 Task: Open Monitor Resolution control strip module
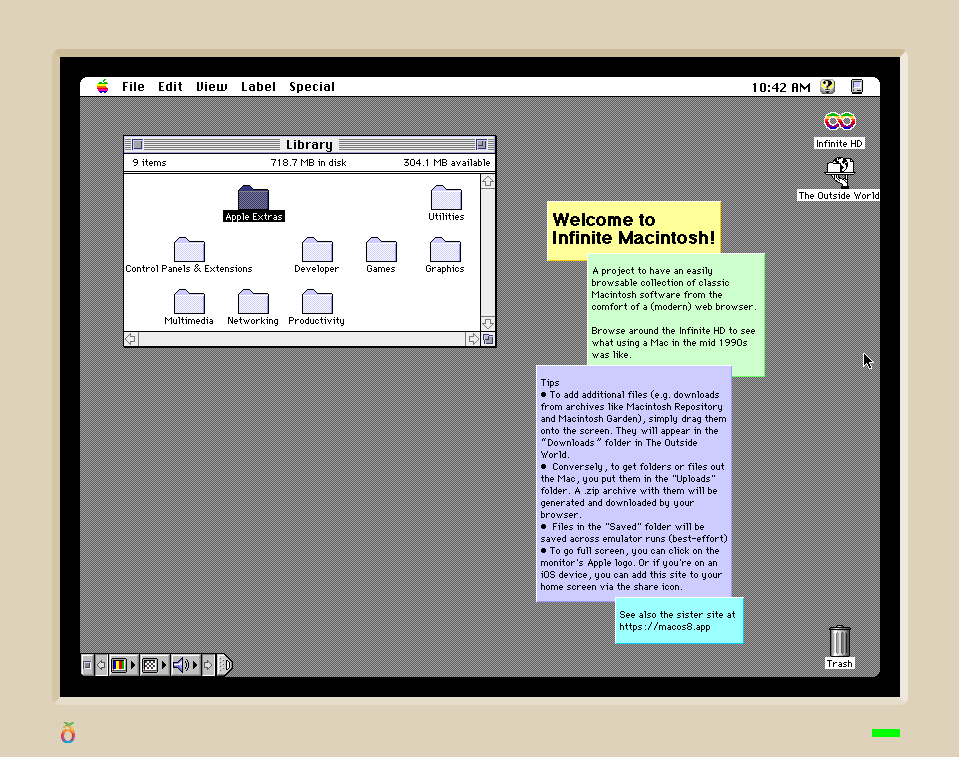[154, 665]
